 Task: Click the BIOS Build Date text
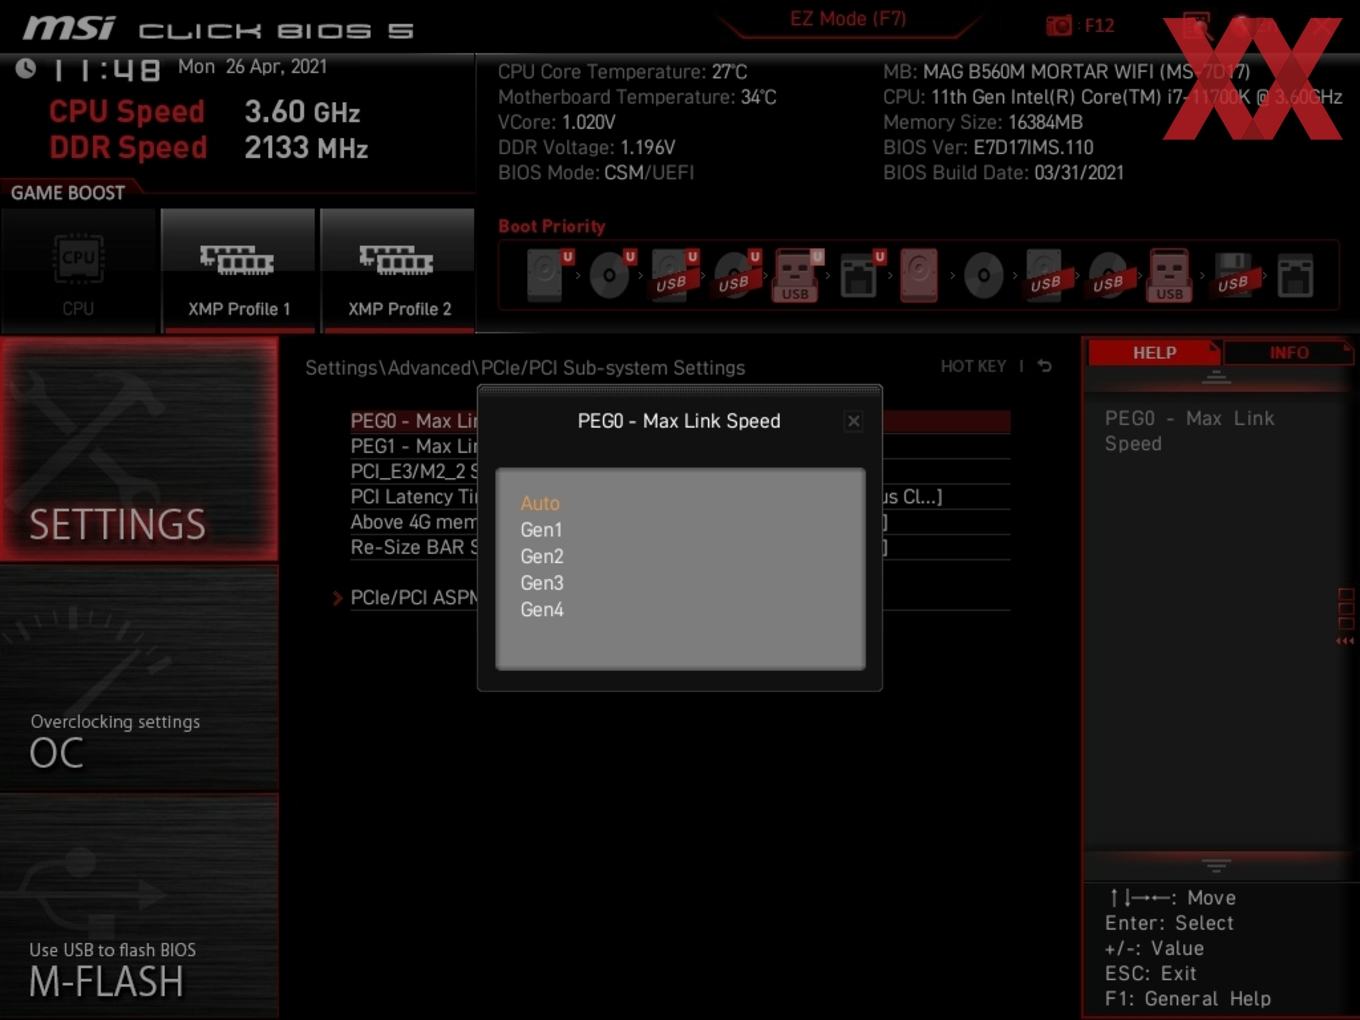pos(1003,172)
